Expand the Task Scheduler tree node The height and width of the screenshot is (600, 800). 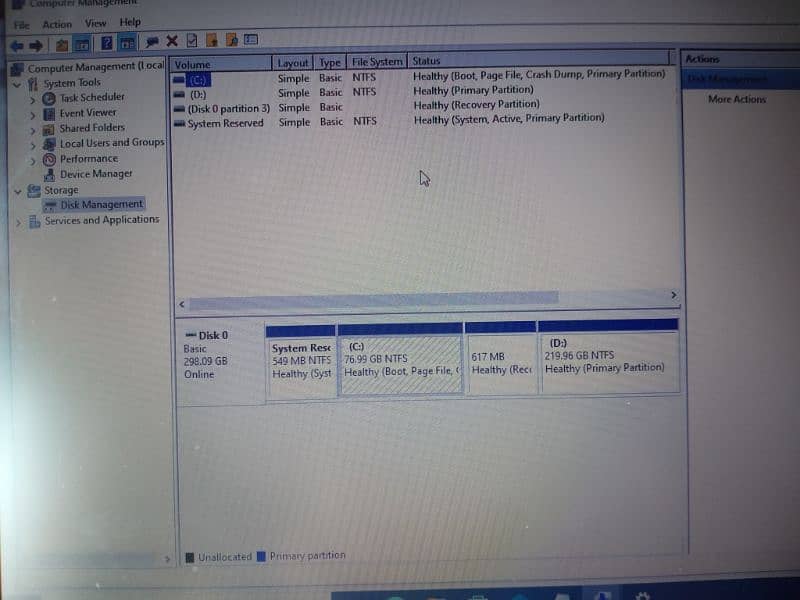click(32, 98)
